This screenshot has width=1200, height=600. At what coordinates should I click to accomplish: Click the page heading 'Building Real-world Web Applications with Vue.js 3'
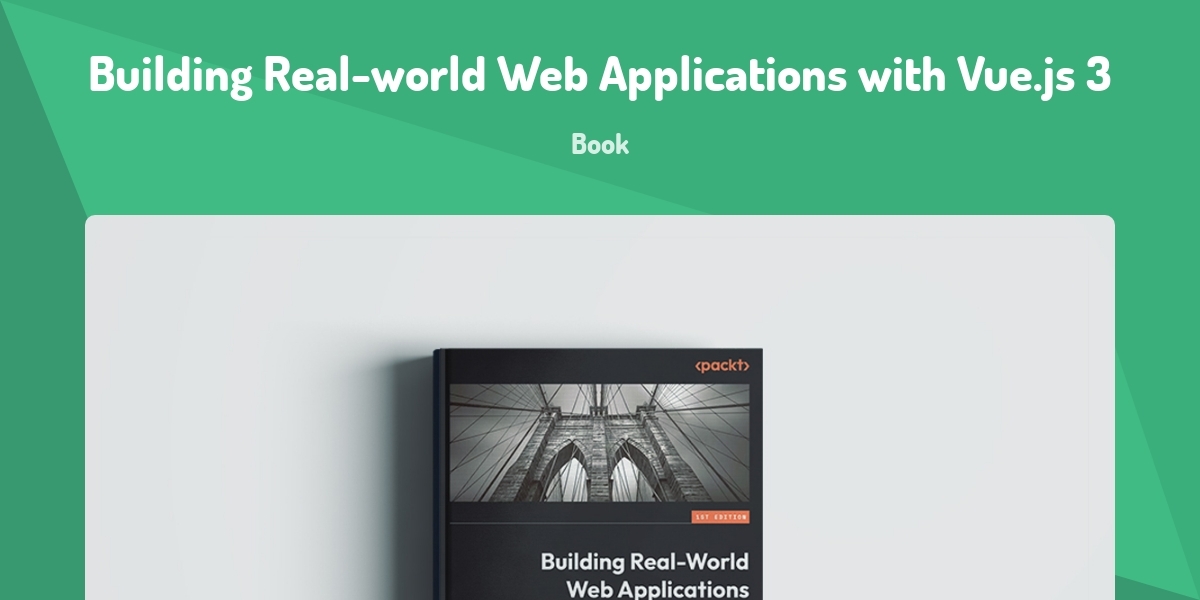point(600,75)
